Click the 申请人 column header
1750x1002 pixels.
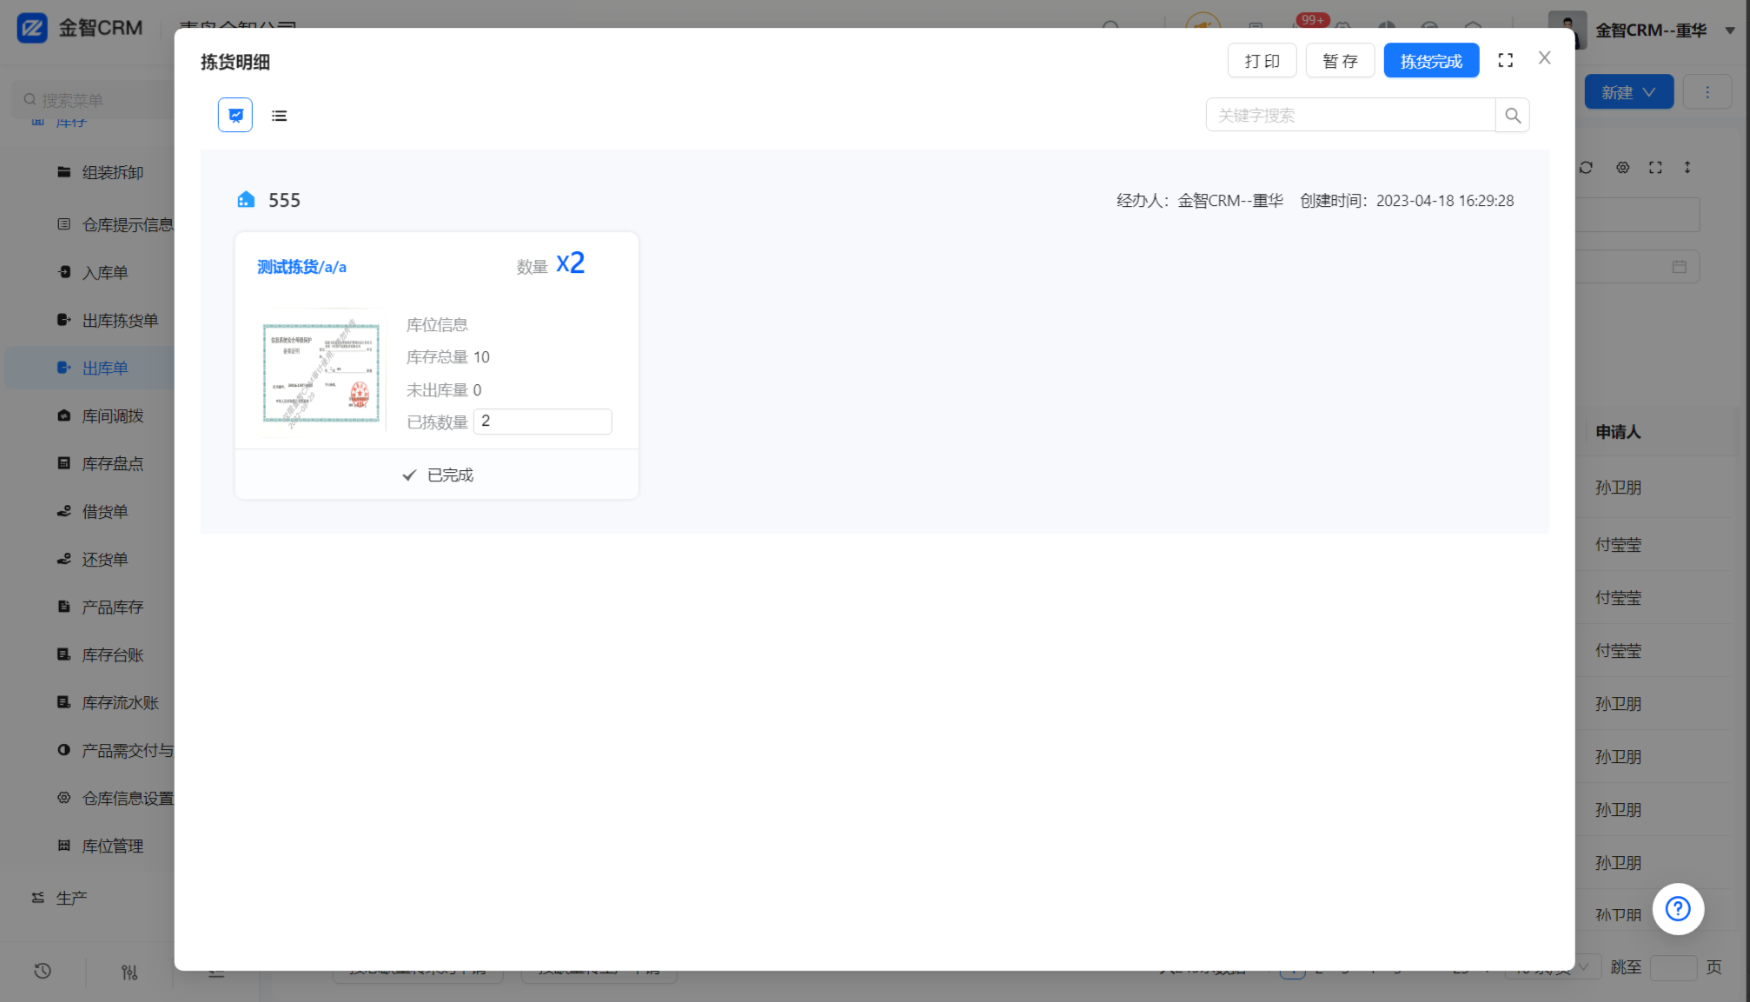[x=1618, y=432]
